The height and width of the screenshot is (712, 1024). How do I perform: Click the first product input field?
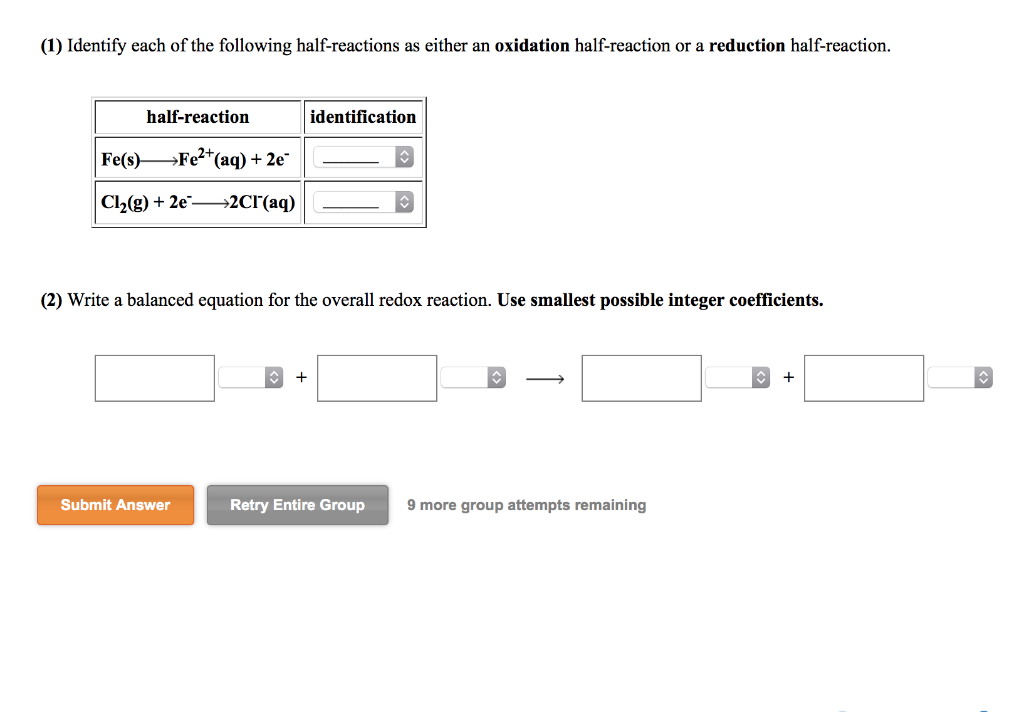coord(641,377)
